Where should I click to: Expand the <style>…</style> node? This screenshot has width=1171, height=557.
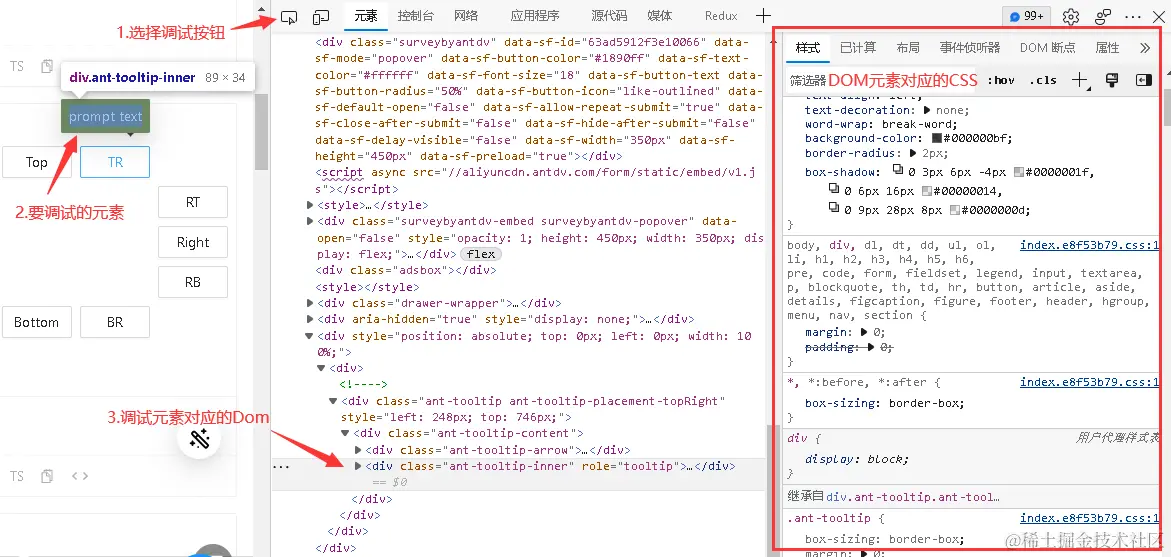[x=311, y=205]
